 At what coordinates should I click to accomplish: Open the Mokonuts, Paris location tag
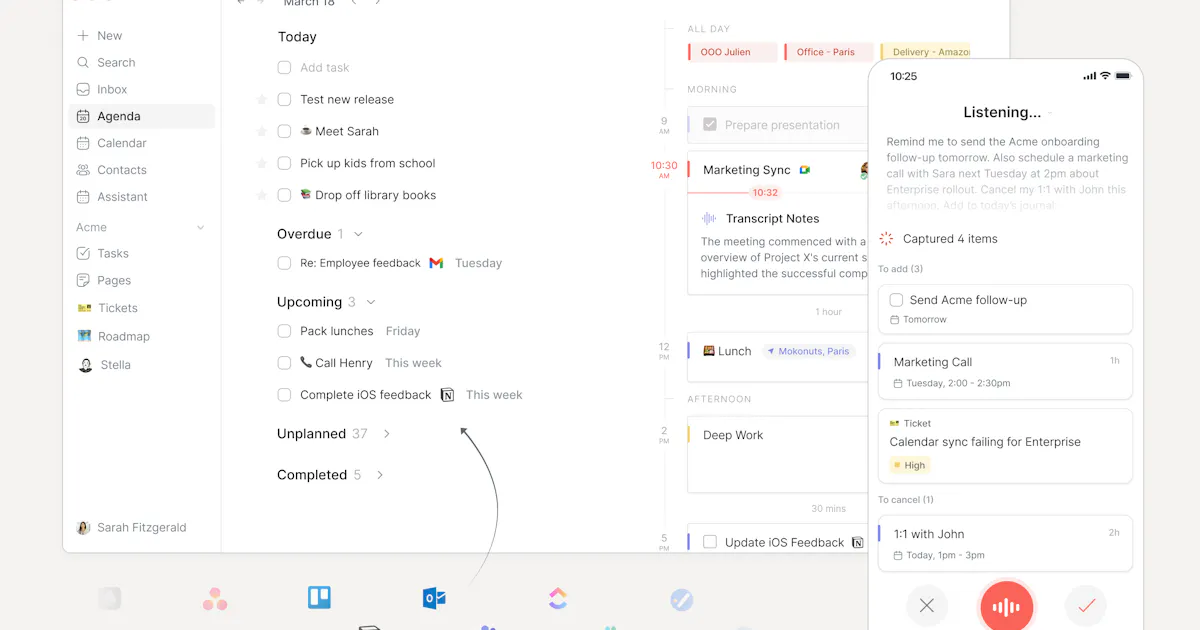(x=807, y=351)
